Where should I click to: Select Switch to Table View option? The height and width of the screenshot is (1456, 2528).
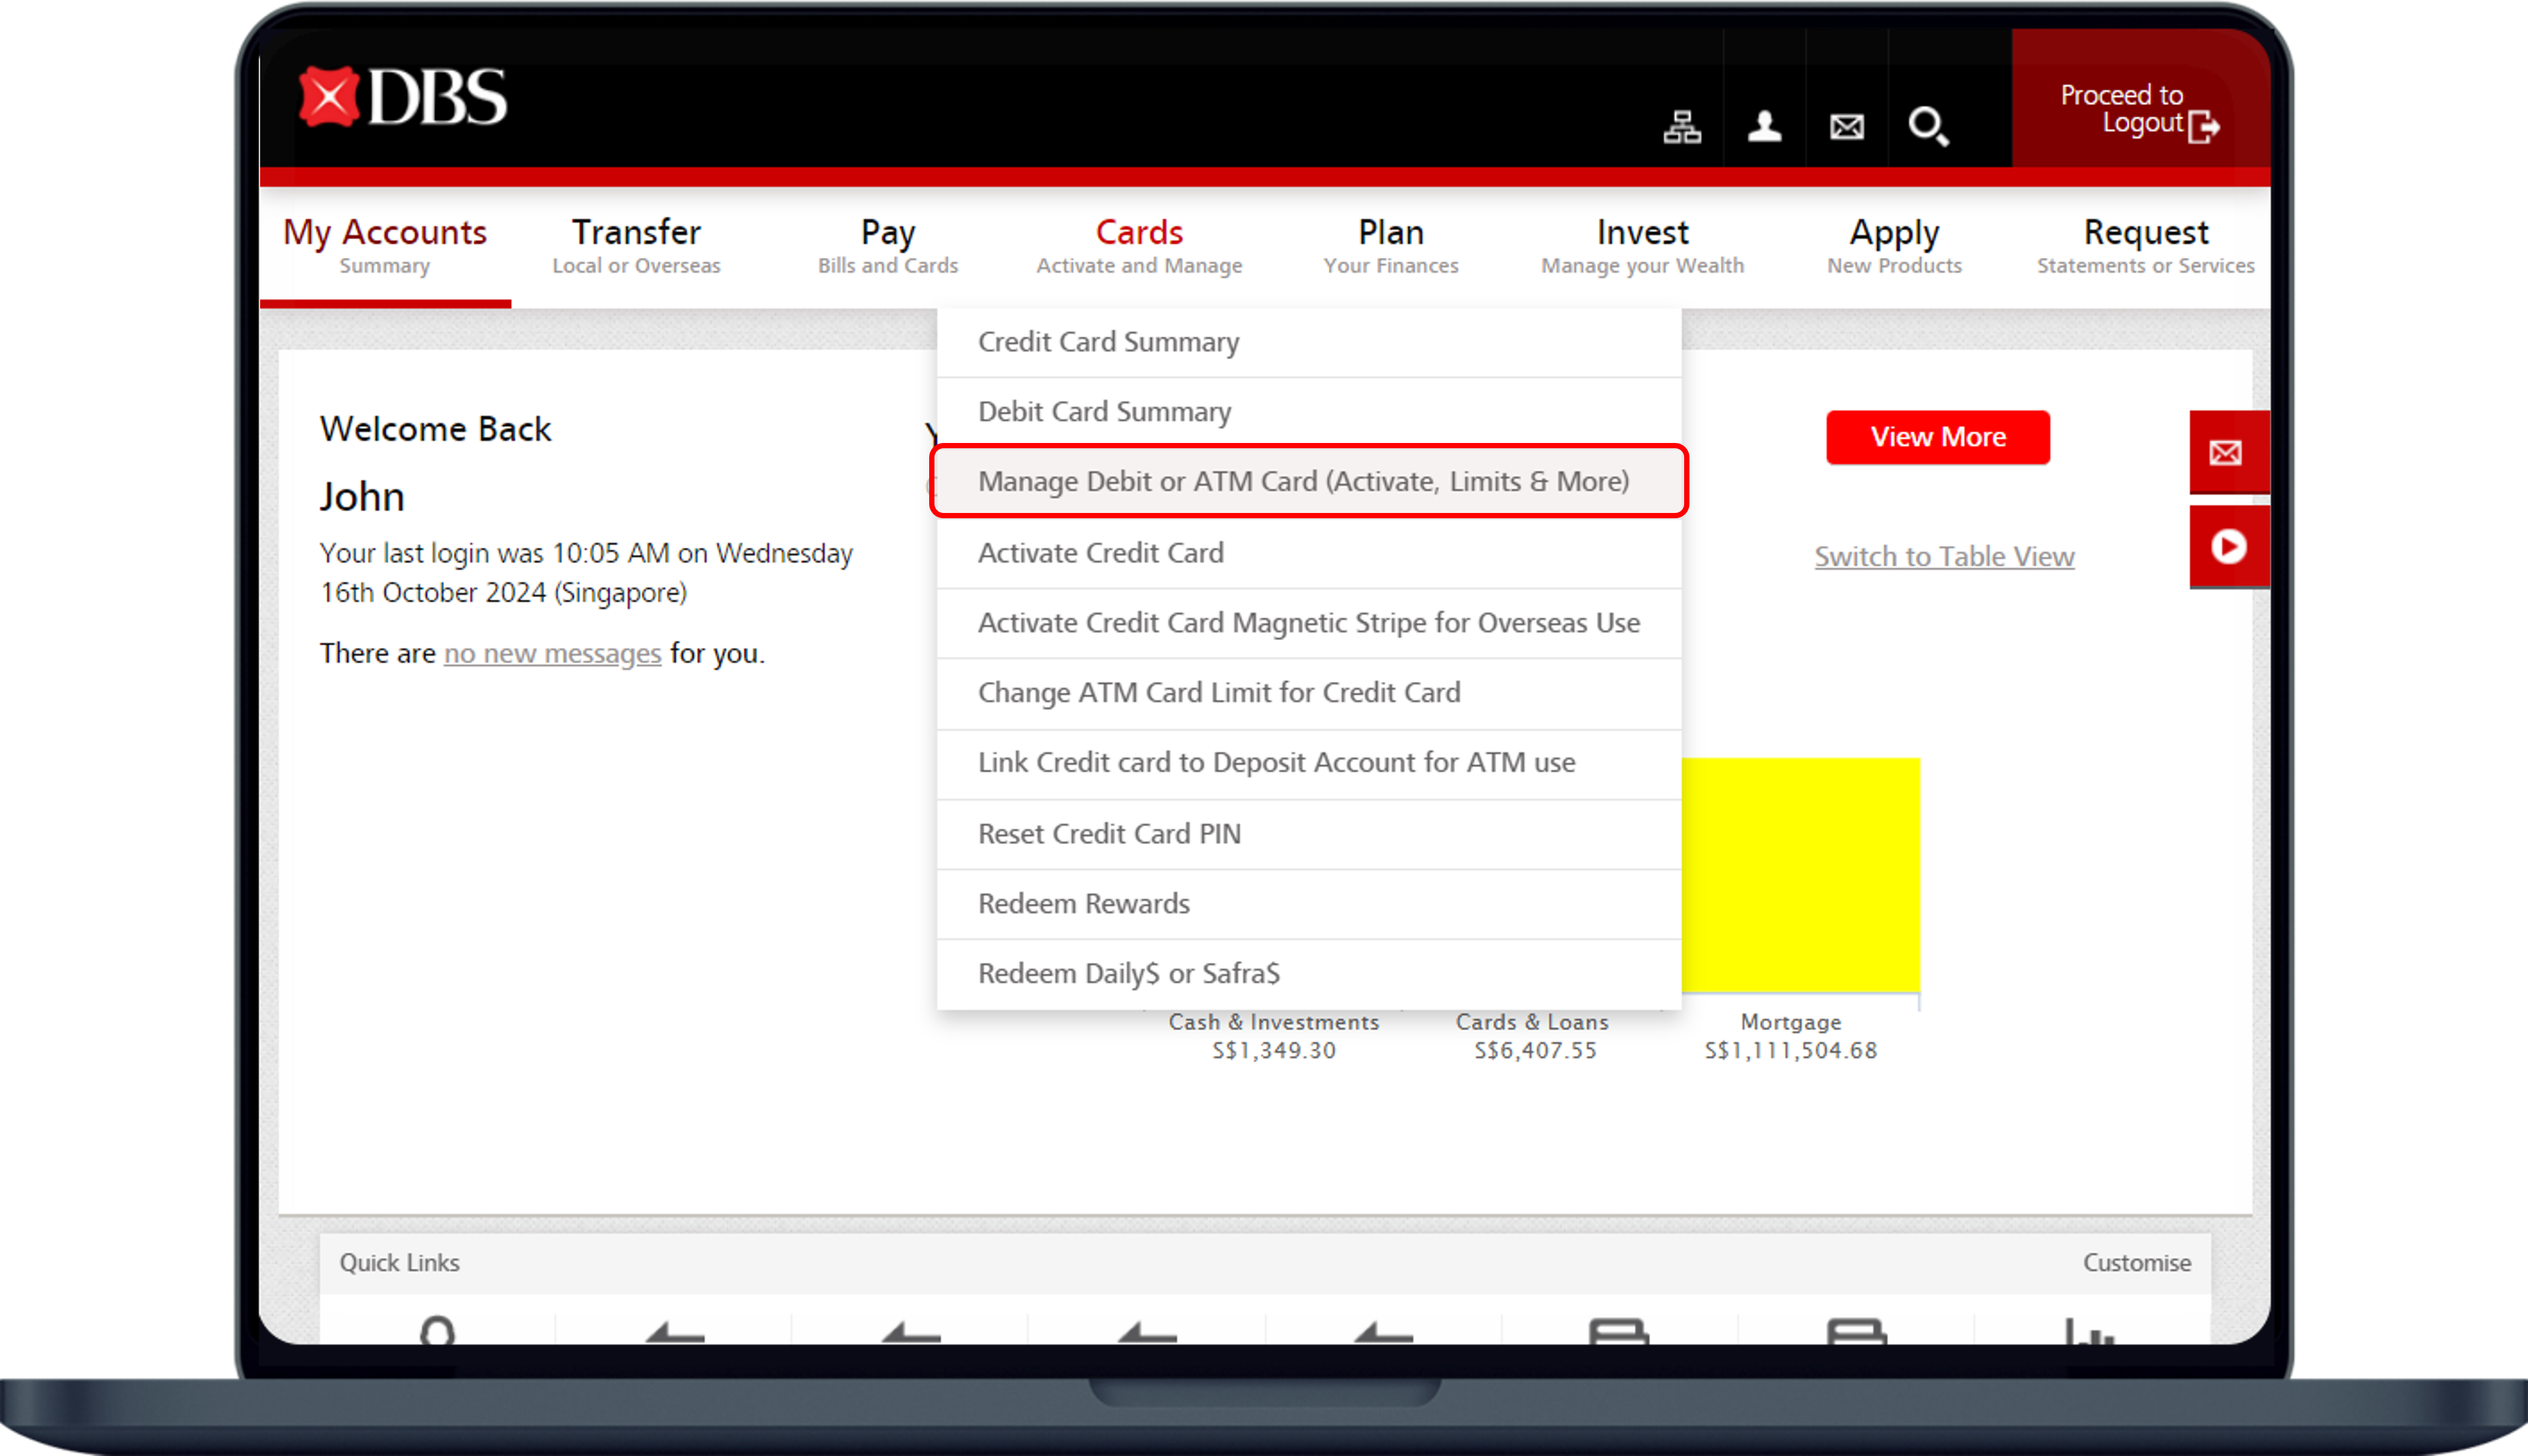[x=1943, y=555]
